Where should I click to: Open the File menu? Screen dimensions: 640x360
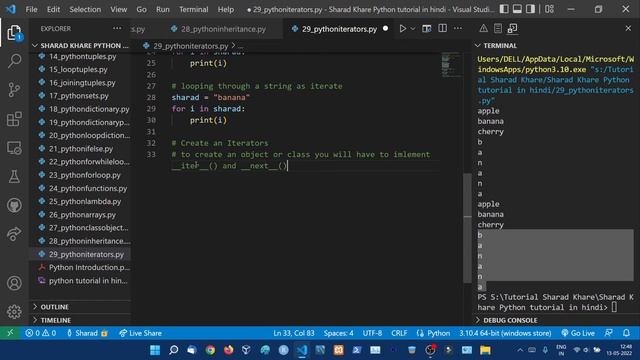31,9
